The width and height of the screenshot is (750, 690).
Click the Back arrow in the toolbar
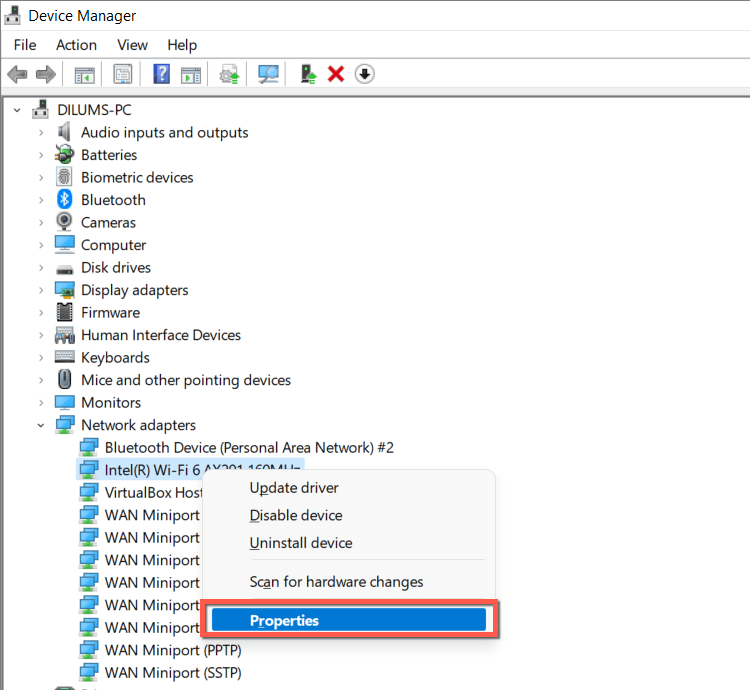[17, 74]
